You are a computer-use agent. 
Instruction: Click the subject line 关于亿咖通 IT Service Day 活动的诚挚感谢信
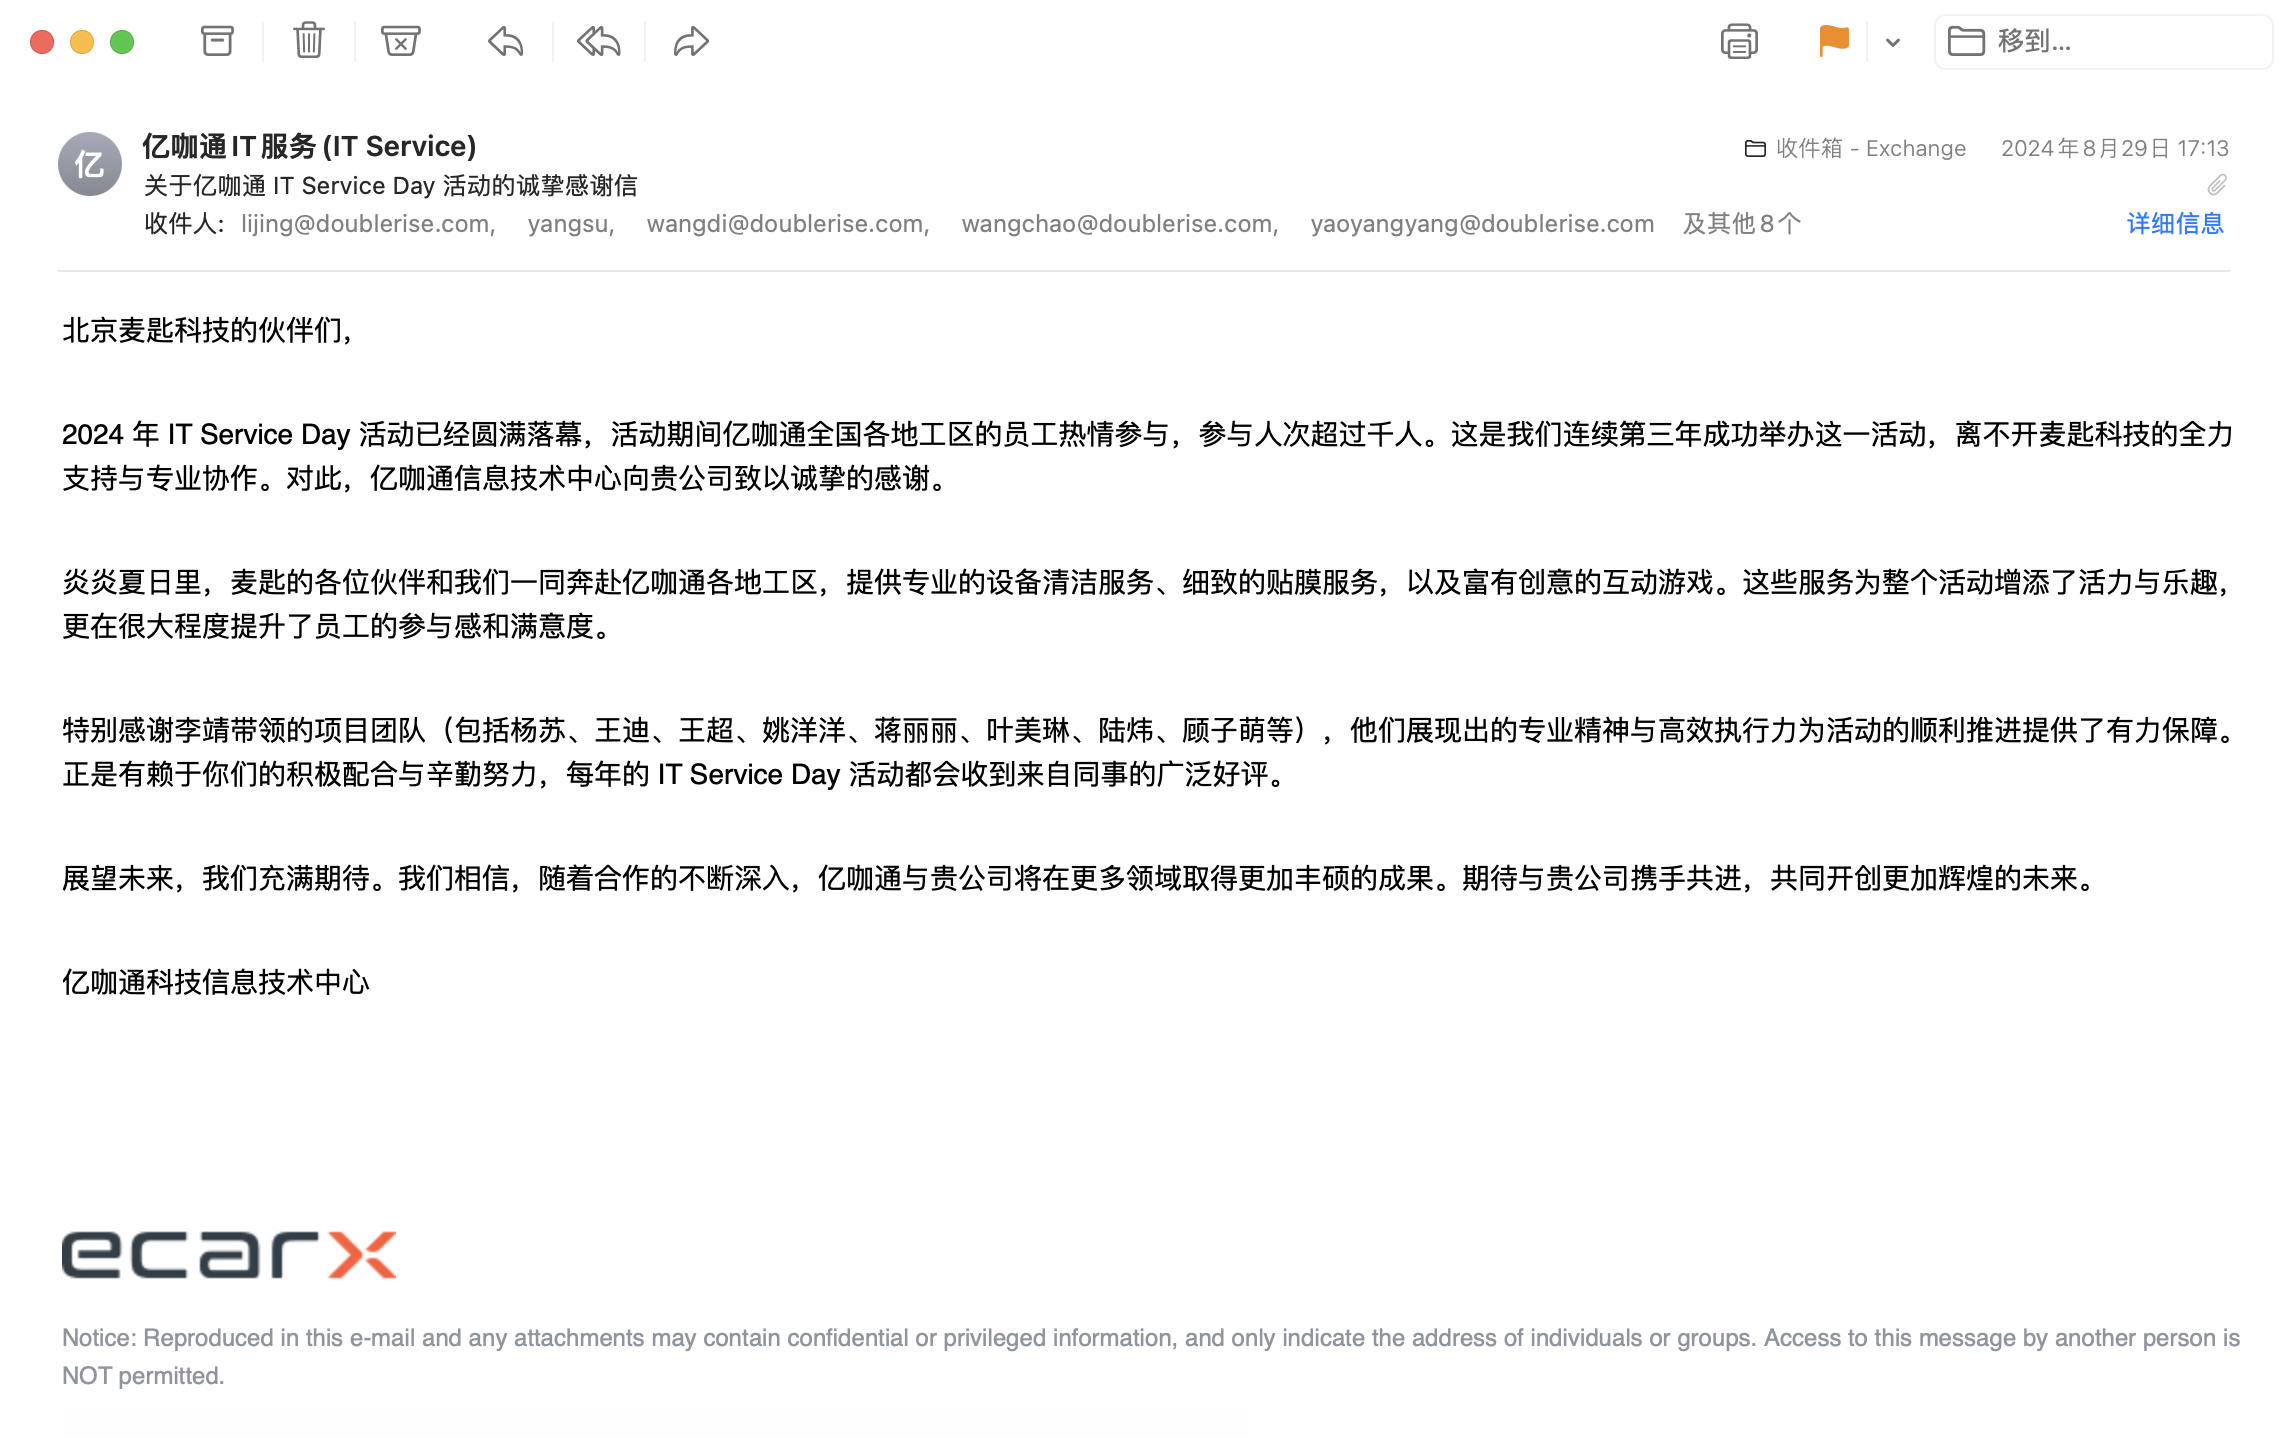391,186
